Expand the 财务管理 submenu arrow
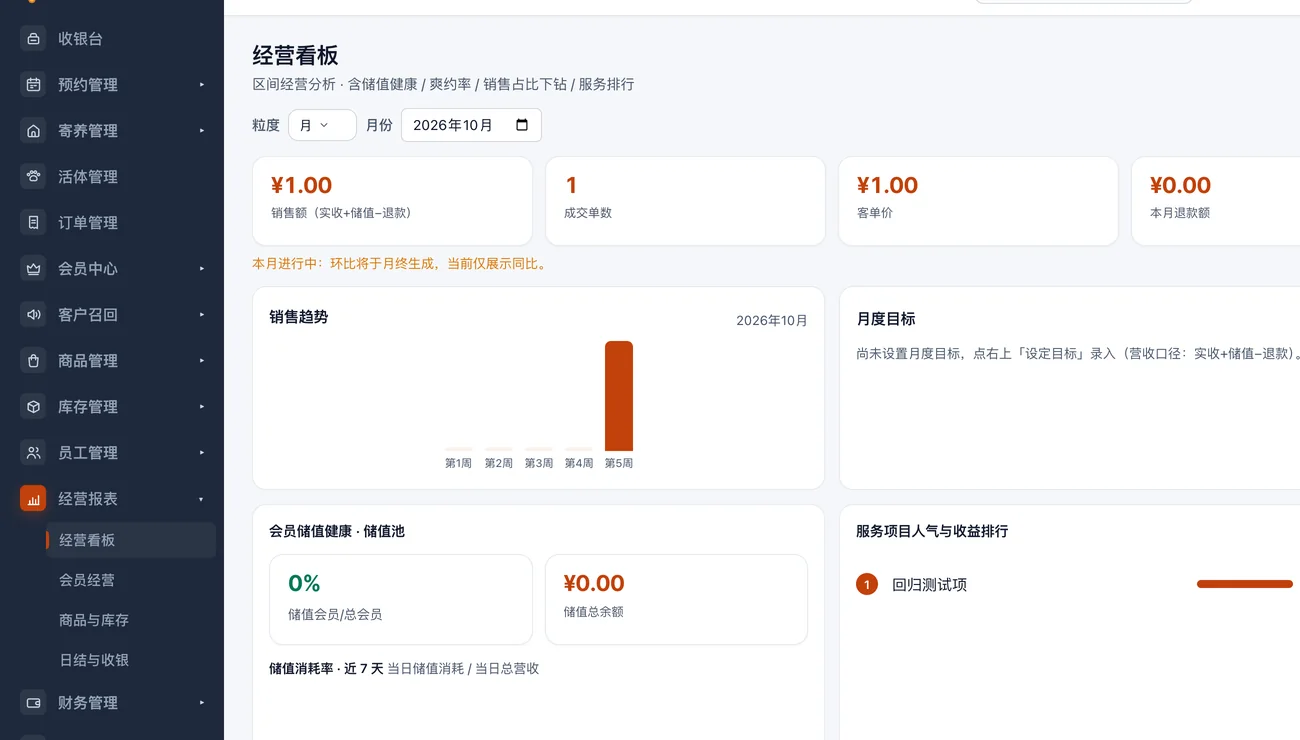This screenshot has height=740, width=1300. point(202,703)
